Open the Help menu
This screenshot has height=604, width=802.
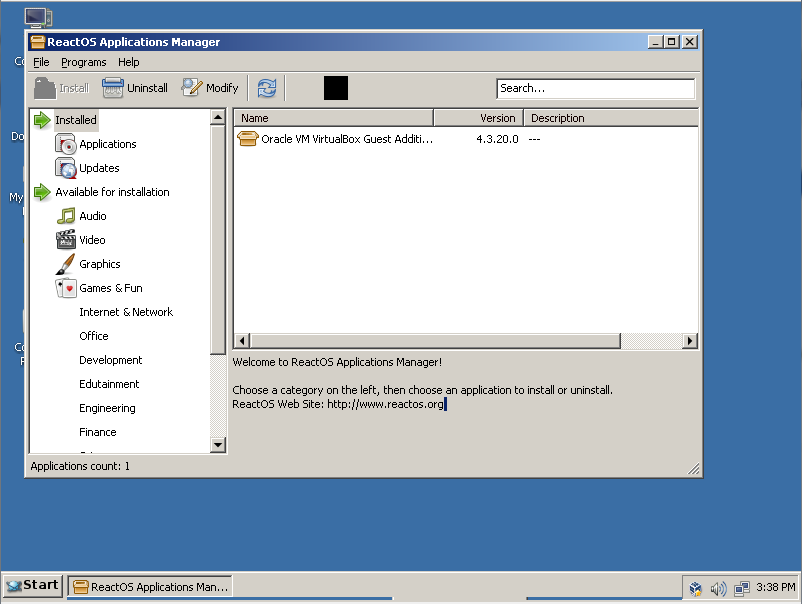pos(128,62)
